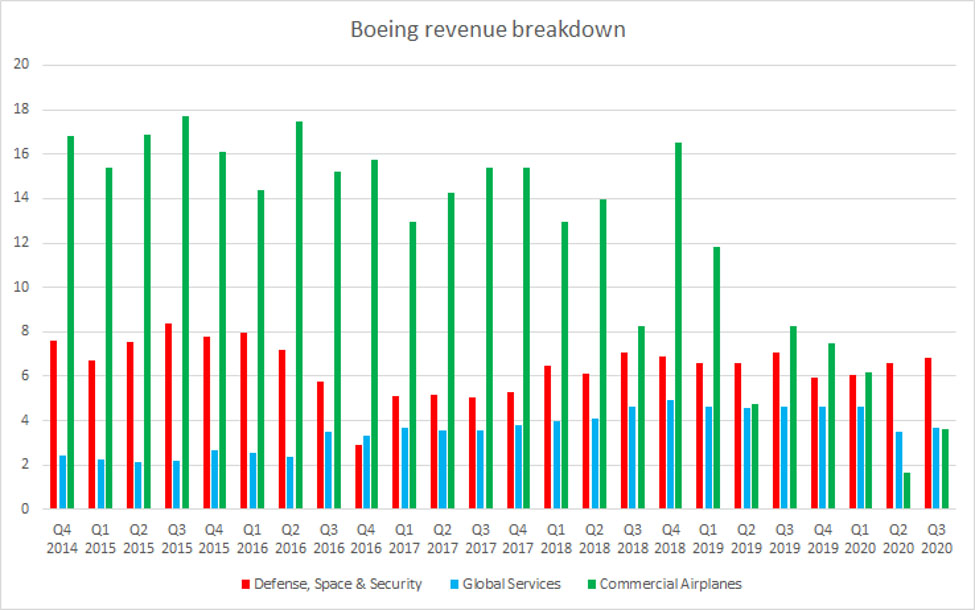Select the green Commercial Airplanes bar for Q2 2020
Screen dimensions: 977x610
[x=907, y=491]
